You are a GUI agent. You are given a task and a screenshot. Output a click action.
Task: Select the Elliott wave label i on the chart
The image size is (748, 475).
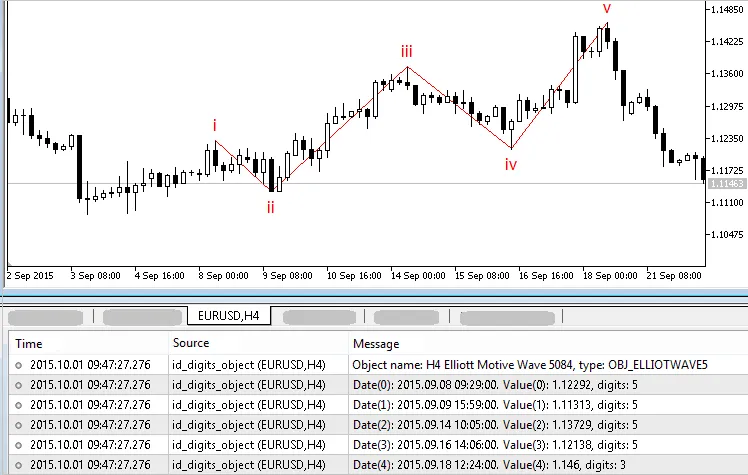pyautogui.click(x=214, y=126)
